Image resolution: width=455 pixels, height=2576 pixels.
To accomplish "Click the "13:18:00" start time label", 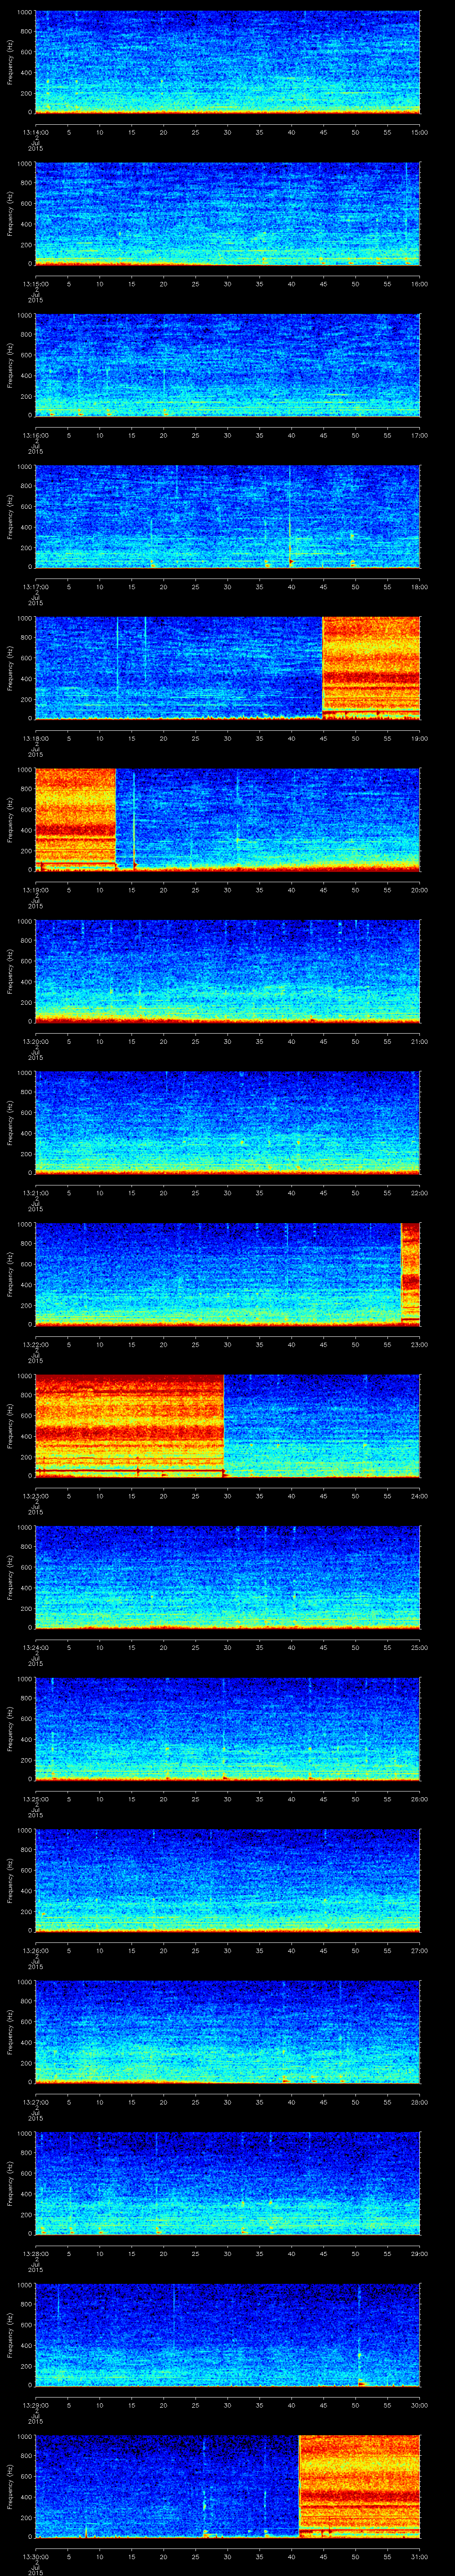I will [x=35, y=738].
